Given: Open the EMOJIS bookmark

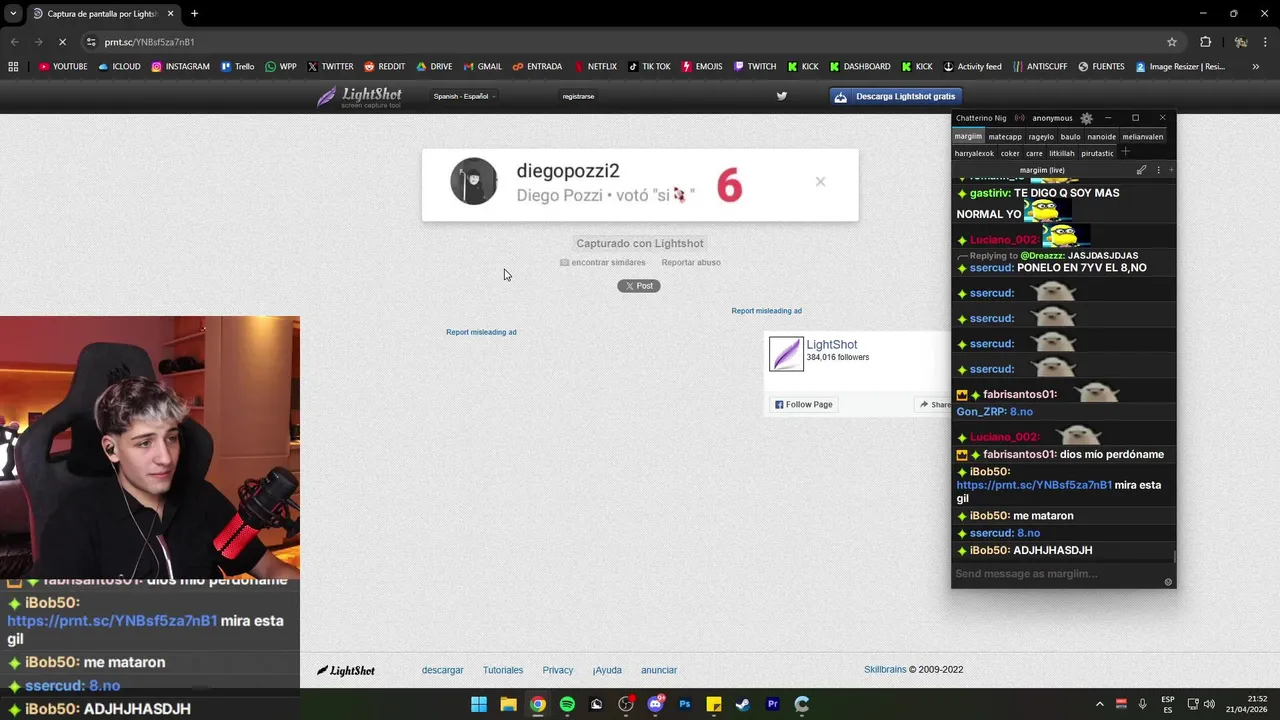Looking at the screenshot, I should (x=701, y=67).
